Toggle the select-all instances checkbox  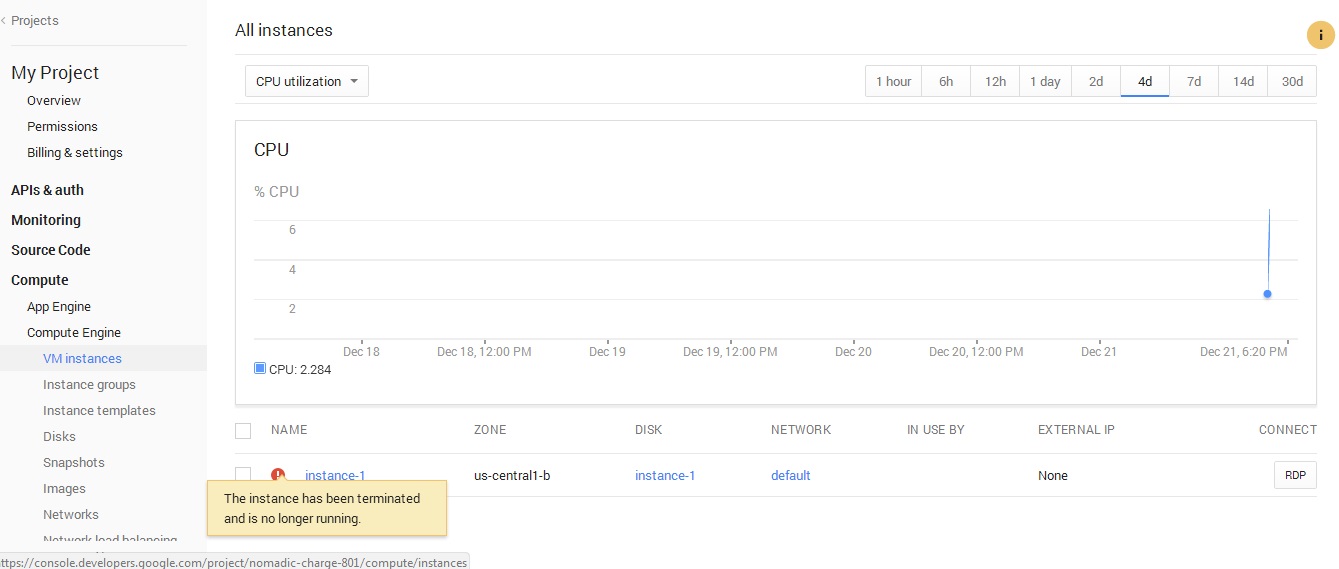click(x=243, y=430)
